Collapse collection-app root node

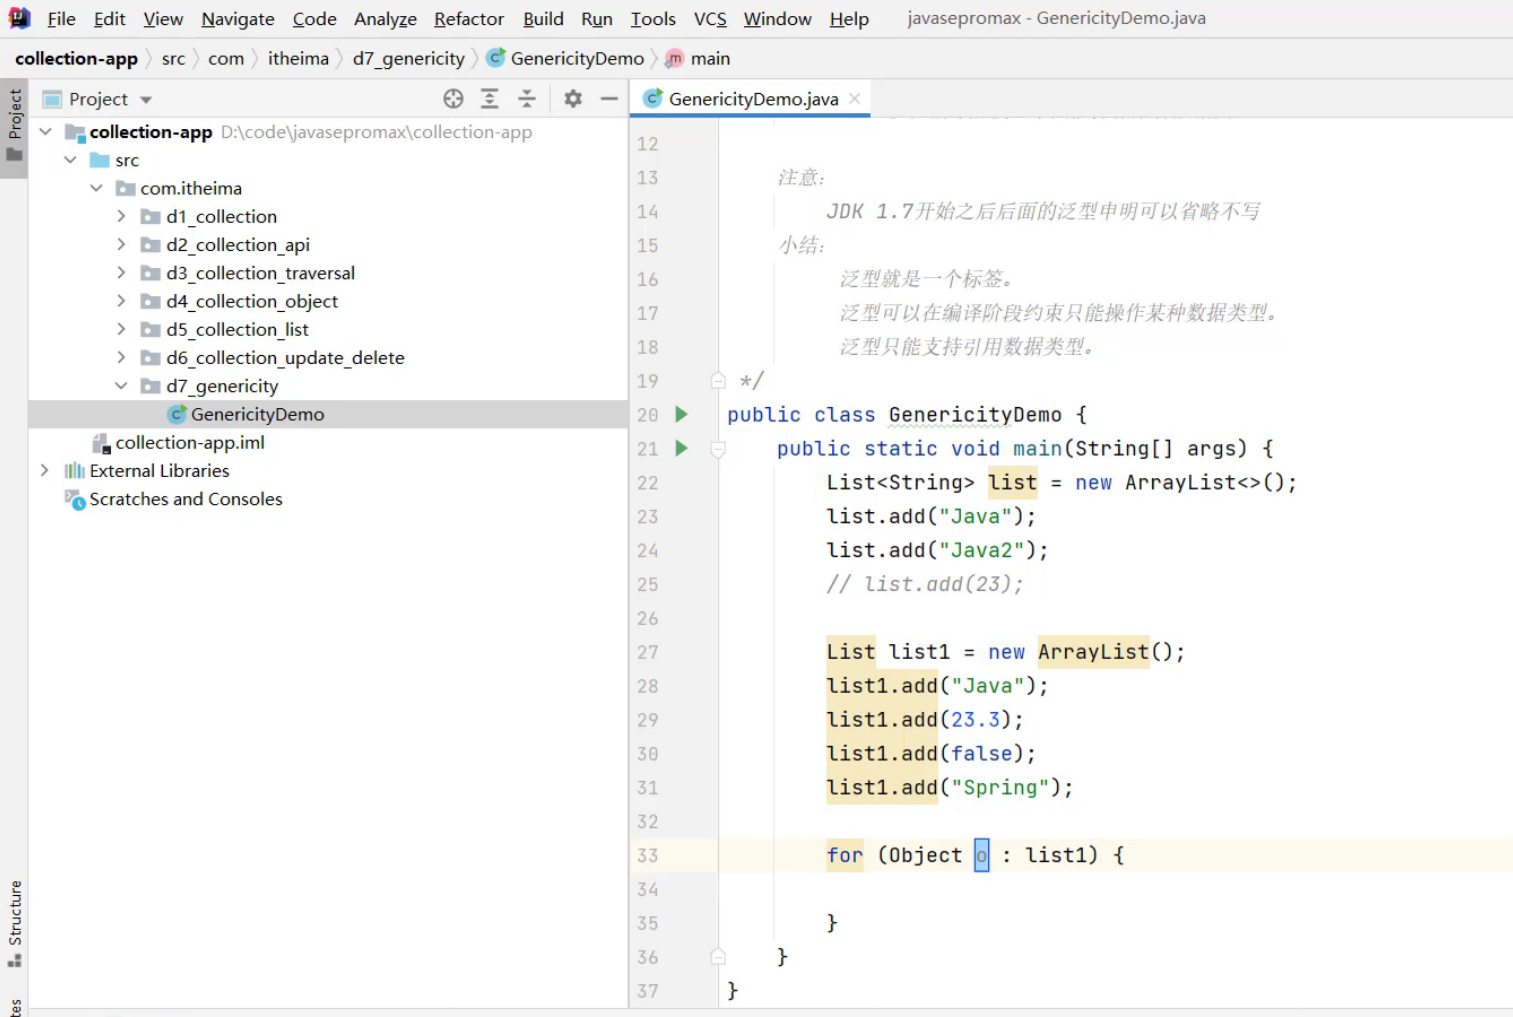click(46, 132)
